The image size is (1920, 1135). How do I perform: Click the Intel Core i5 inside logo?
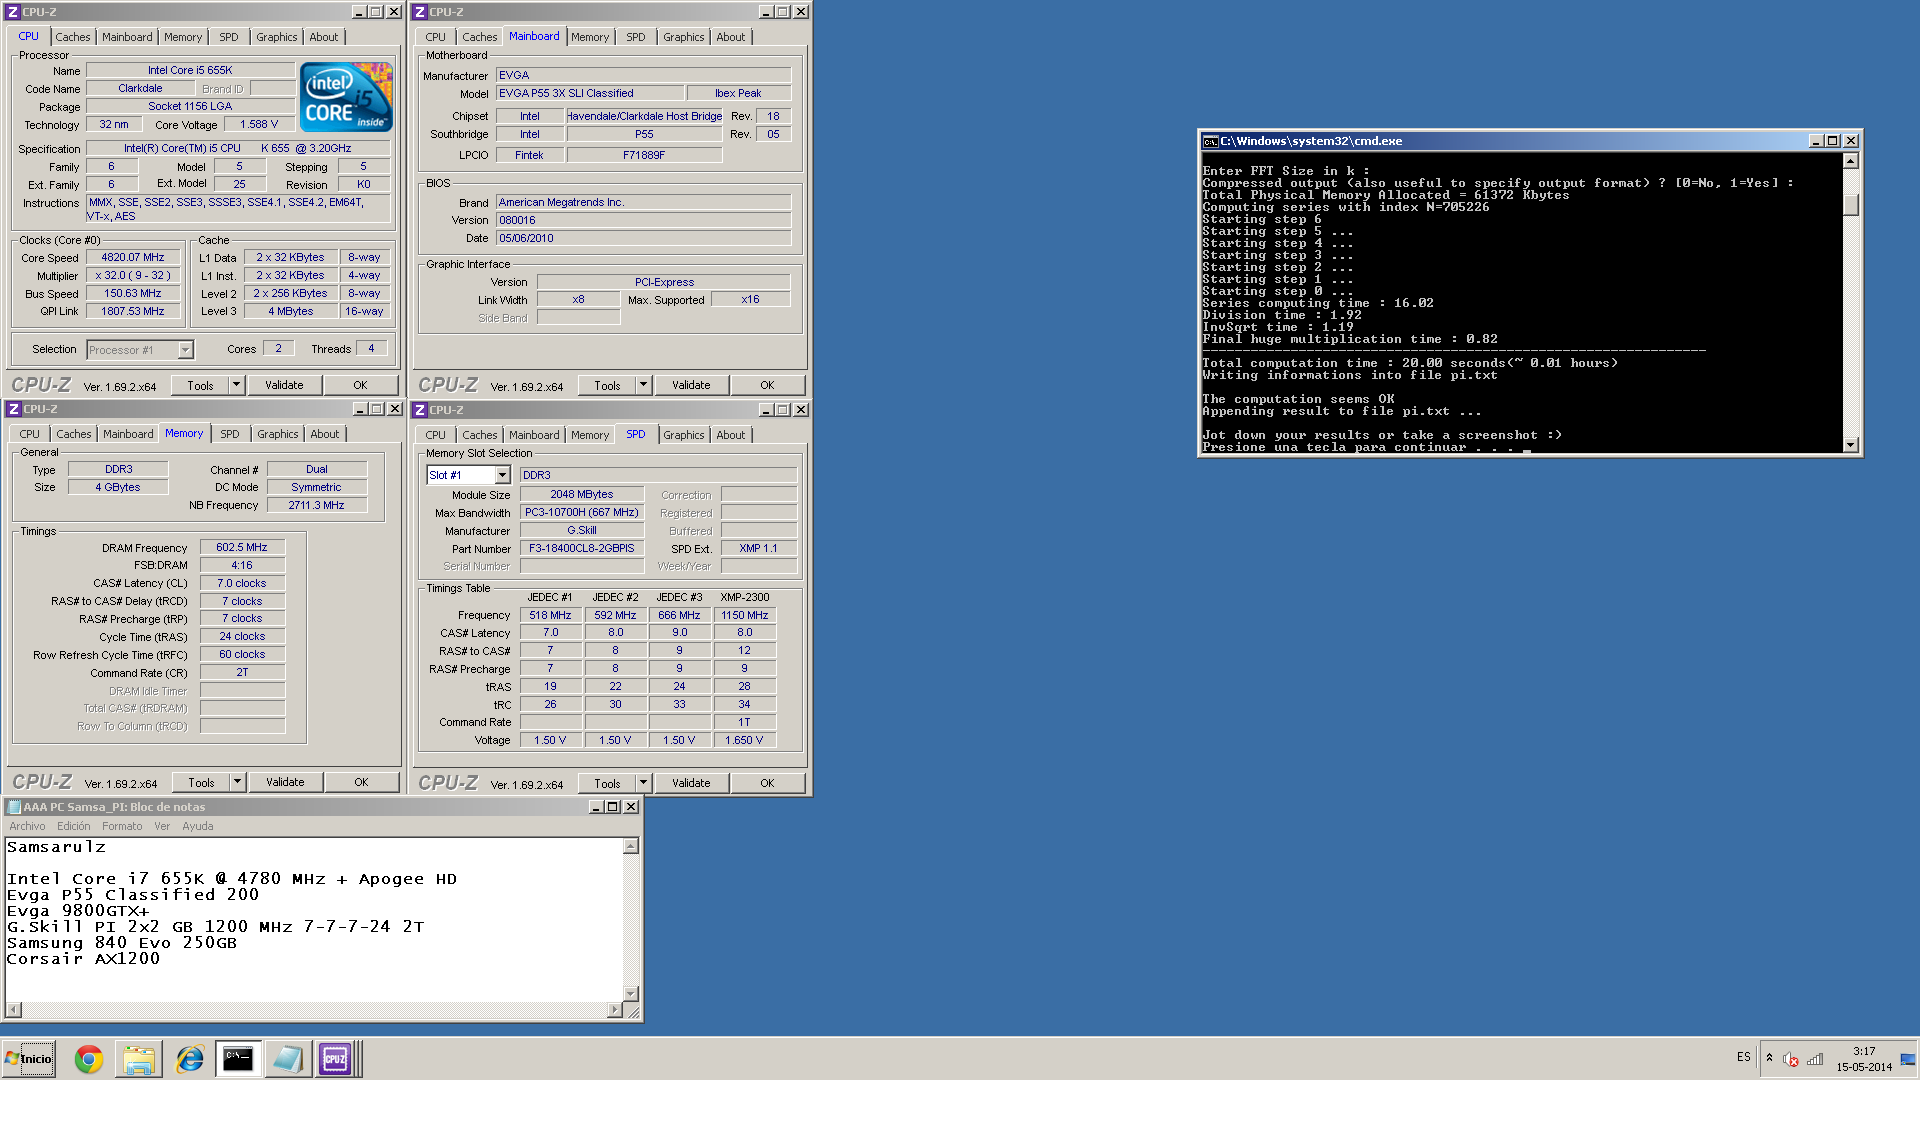pos(347,97)
